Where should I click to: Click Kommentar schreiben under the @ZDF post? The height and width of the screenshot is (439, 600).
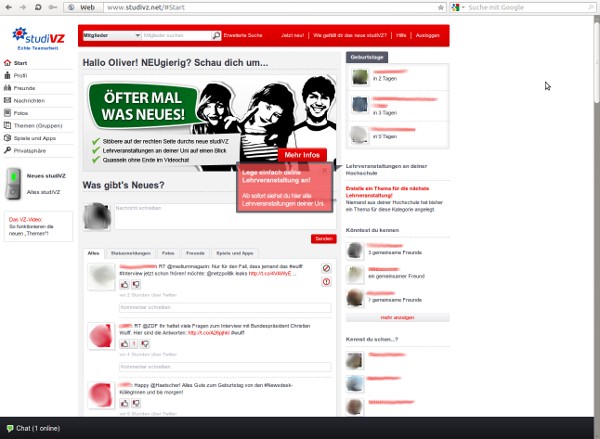click(225, 367)
